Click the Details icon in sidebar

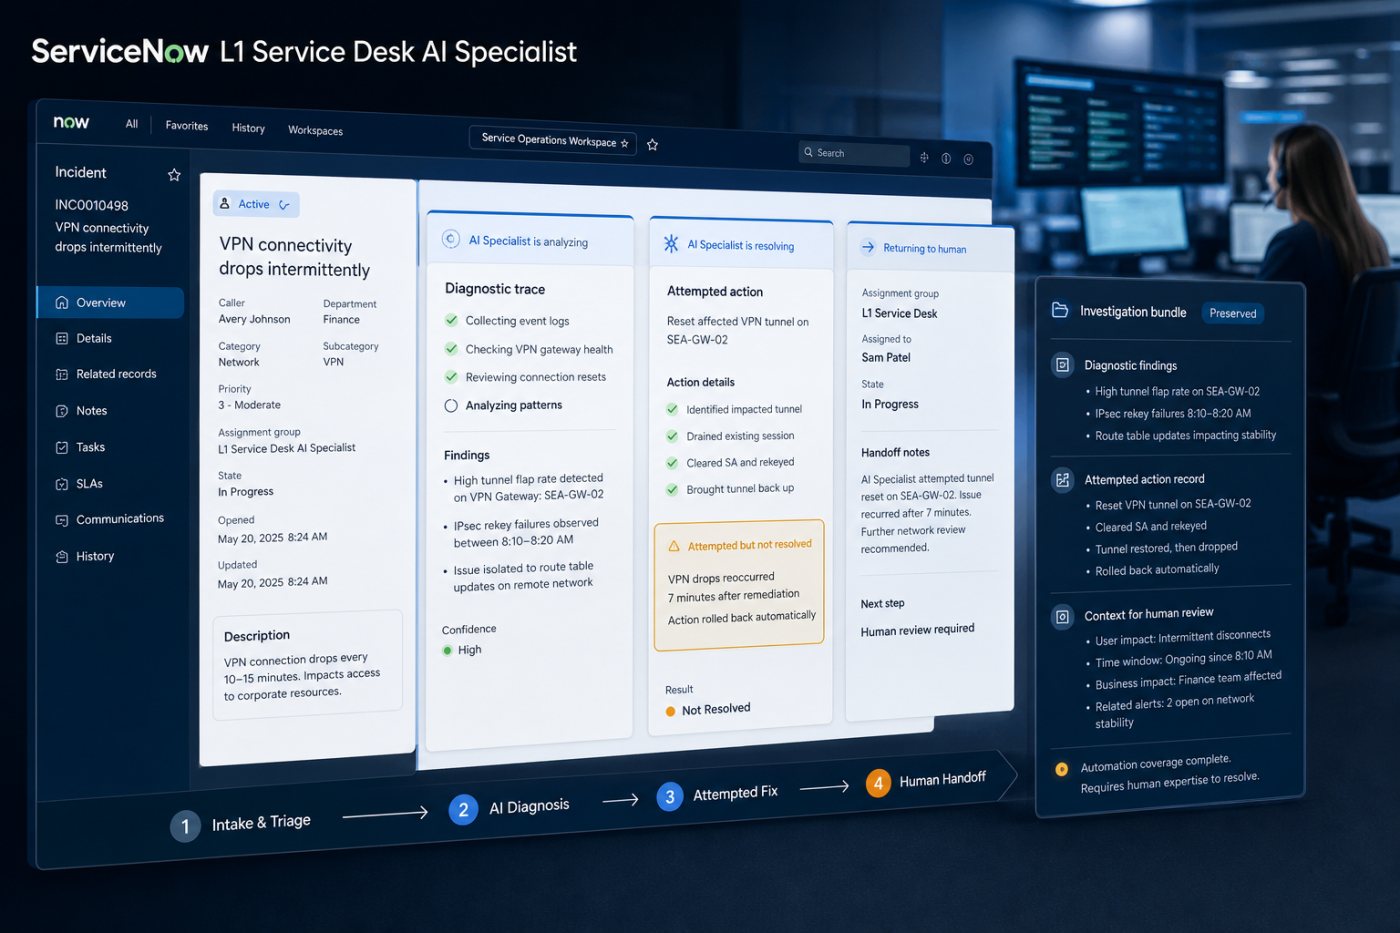[x=62, y=338]
